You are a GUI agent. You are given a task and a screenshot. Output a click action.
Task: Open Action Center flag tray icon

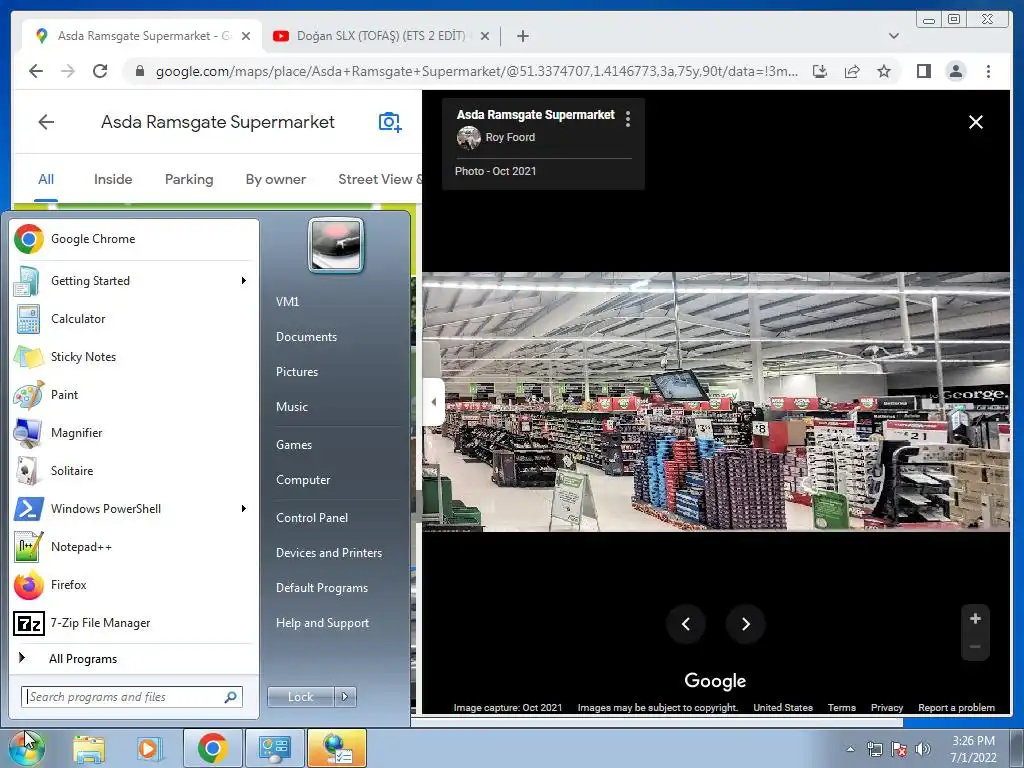(x=899, y=749)
